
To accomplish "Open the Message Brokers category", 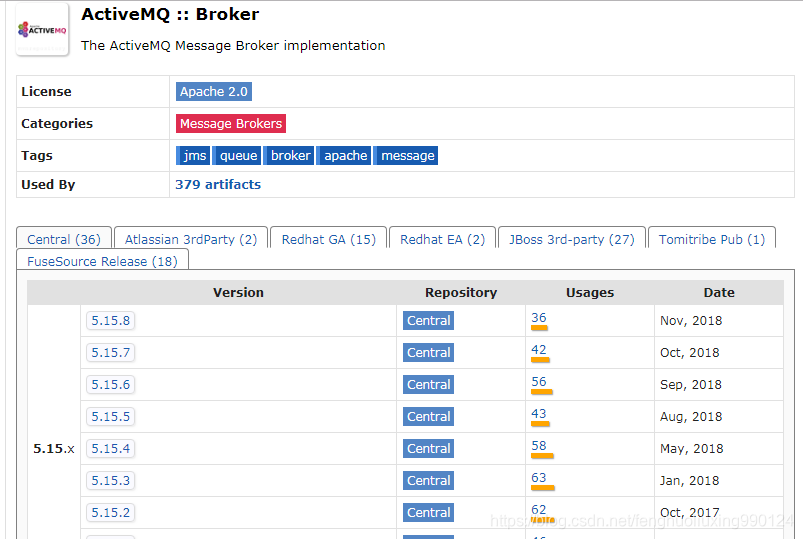I will pyautogui.click(x=230, y=123).
